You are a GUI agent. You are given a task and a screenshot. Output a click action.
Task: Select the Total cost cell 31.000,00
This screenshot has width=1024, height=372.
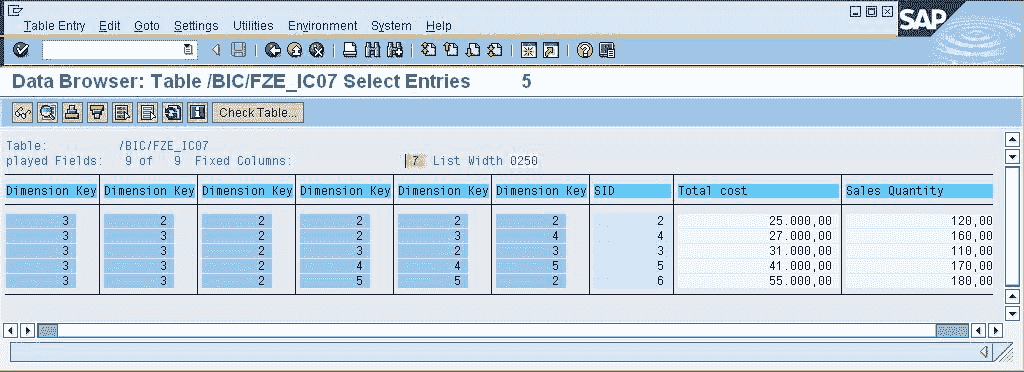(x=756, y=251)
